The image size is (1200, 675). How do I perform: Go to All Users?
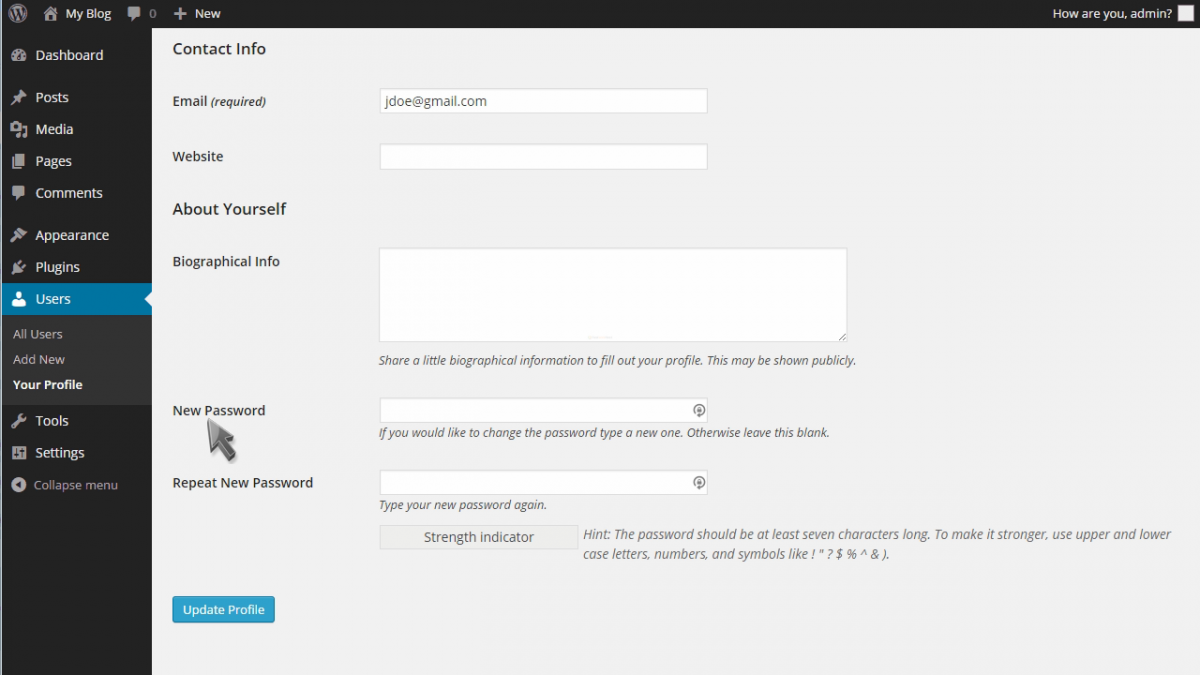pyautogui.click(x=37, y=334)
